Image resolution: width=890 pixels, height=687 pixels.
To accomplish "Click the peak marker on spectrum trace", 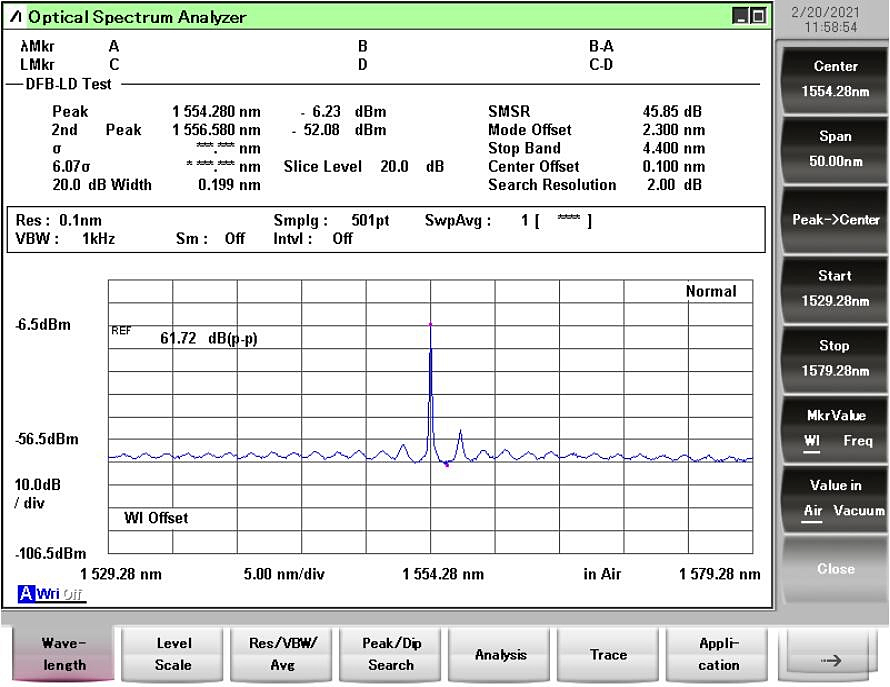I will [x=430, y=325].
